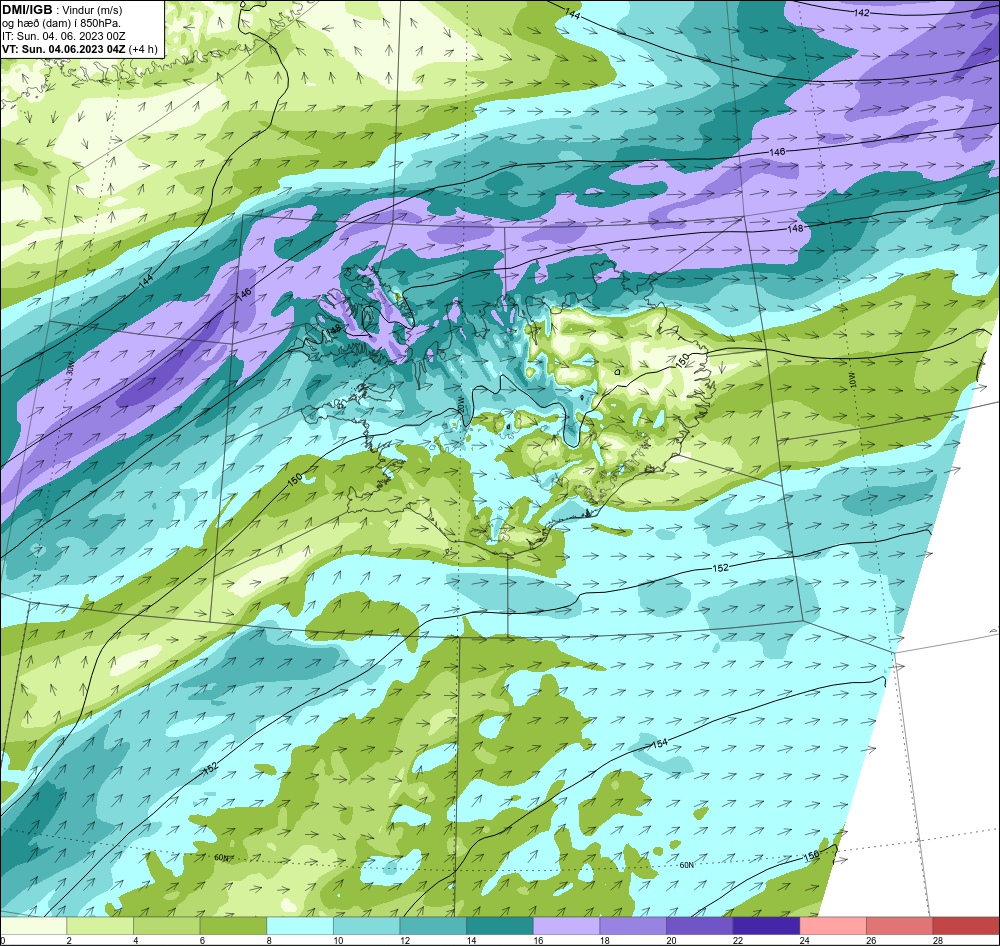The image size is (1000, 946).
Task: Pick the 6–8 m/s darker green swatch
Action: (x=233, y=926)
